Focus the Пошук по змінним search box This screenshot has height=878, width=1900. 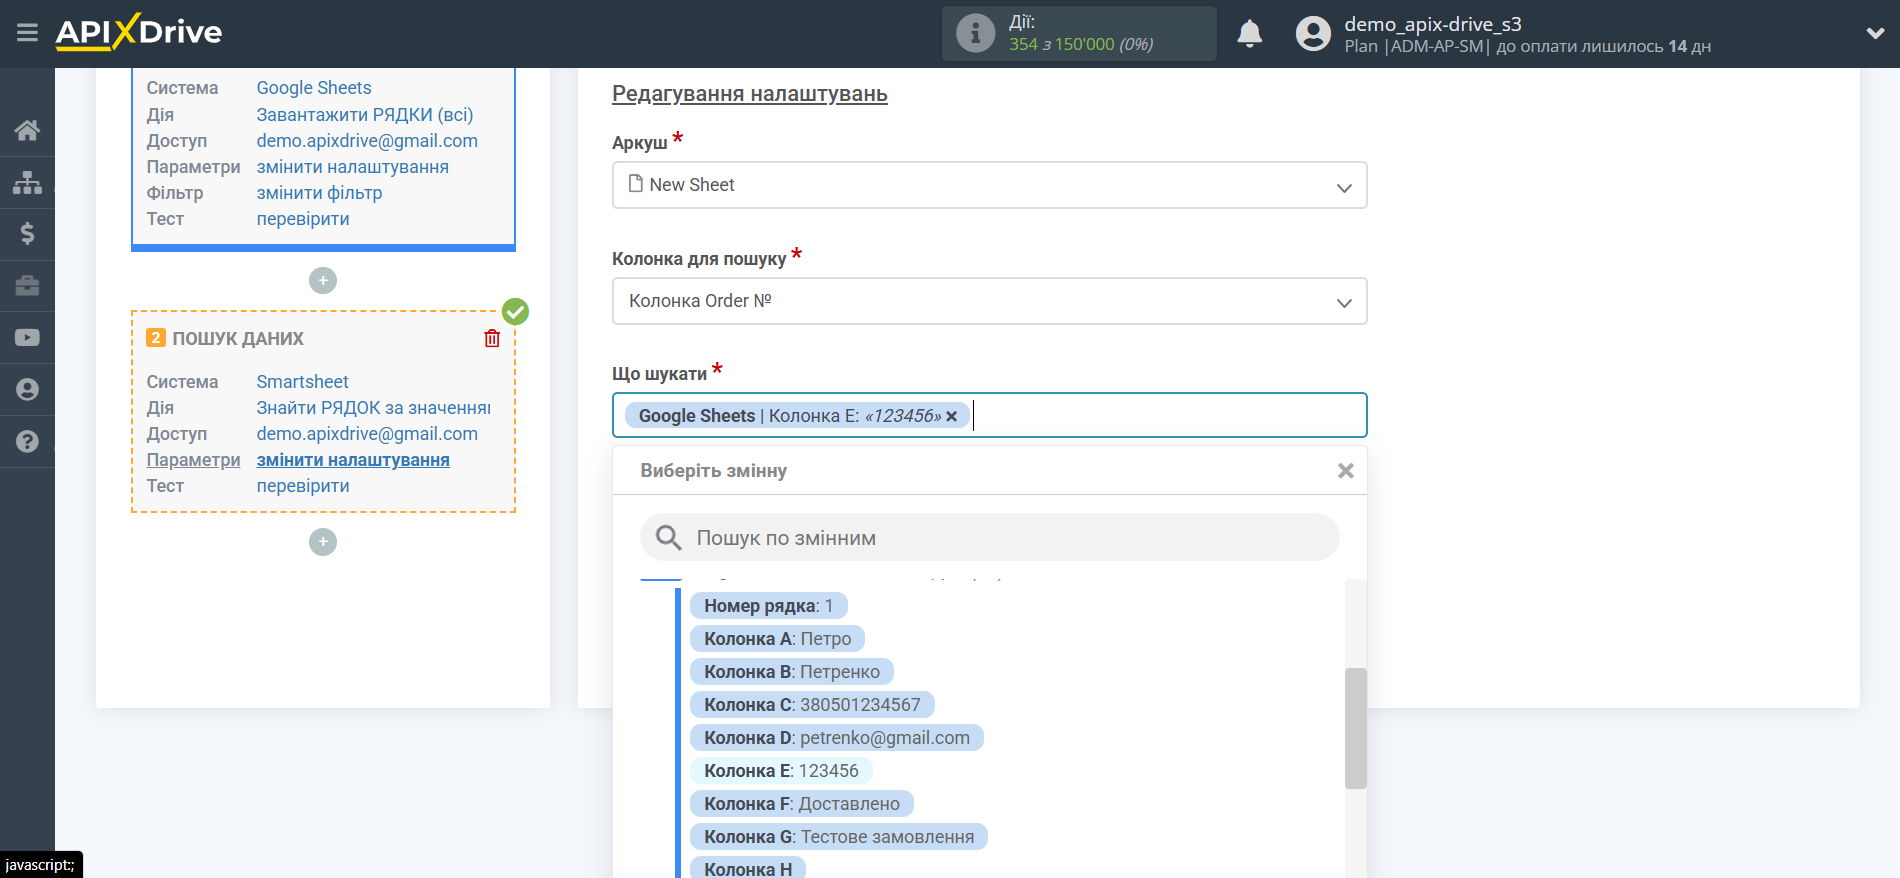point(989,538)
